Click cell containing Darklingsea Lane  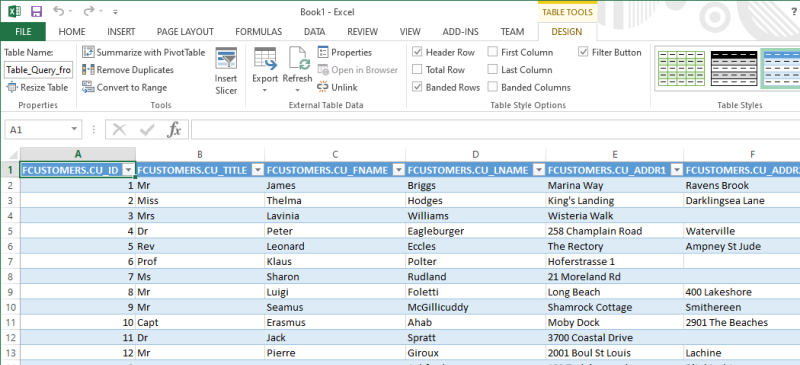pyautogui.click(x=742, y=201)
